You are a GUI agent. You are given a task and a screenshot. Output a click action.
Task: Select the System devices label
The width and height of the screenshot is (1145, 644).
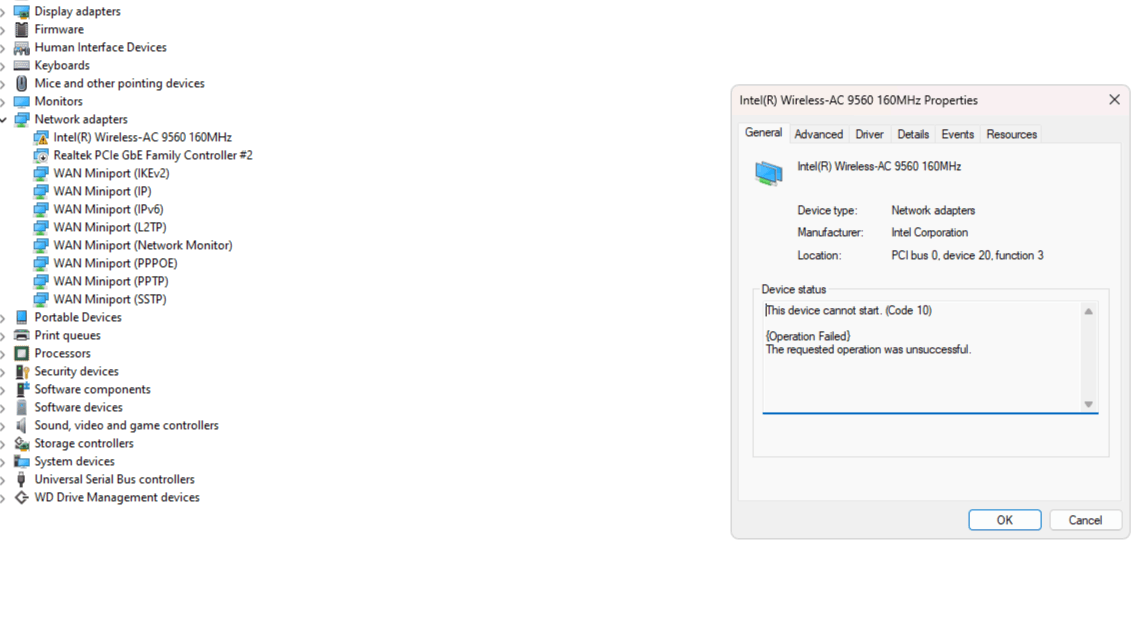(74, 461)
